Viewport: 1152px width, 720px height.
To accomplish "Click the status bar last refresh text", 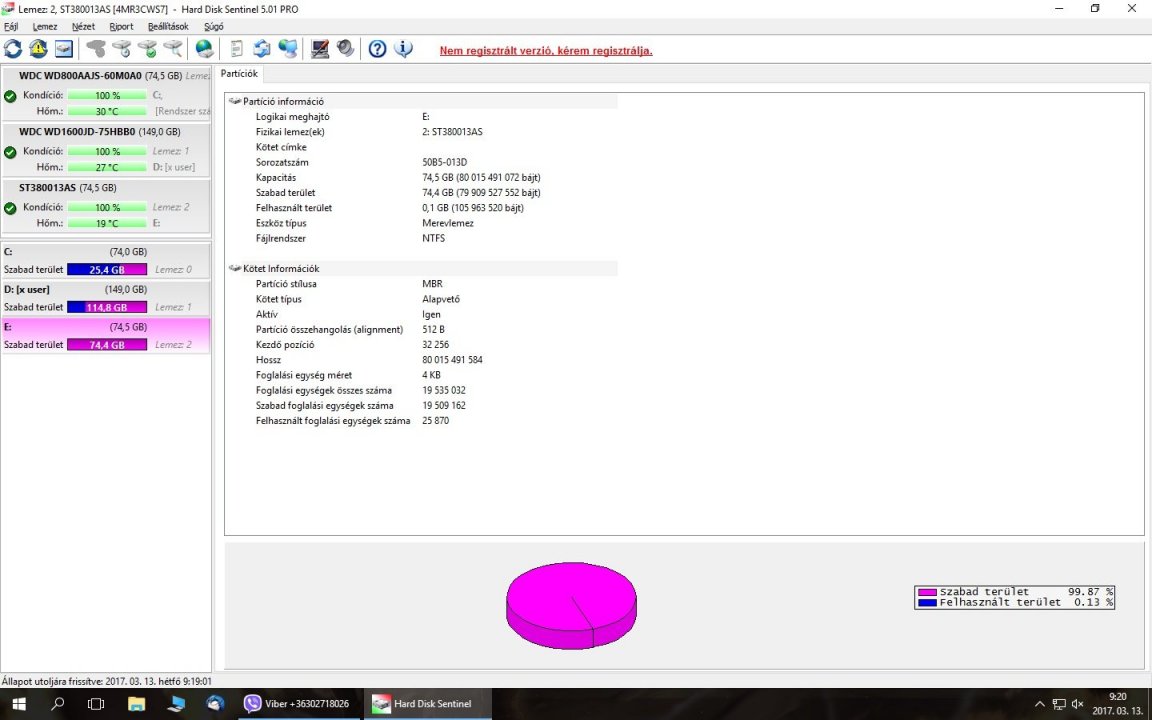I will 107,682.
